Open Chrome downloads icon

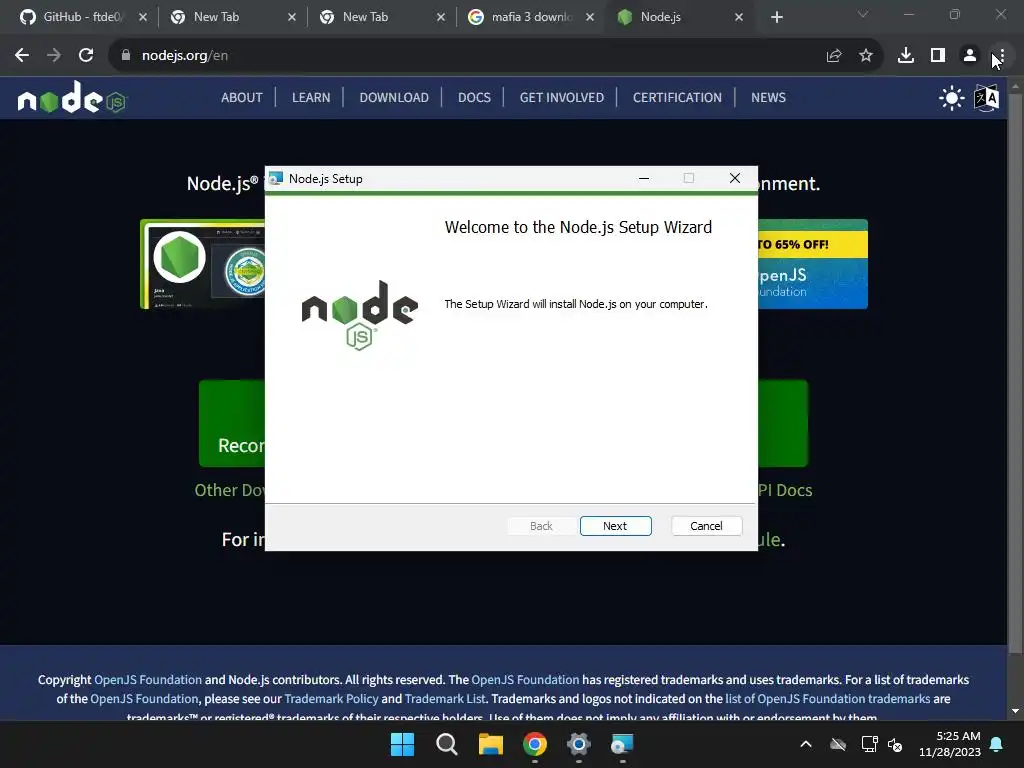(906, 56)
